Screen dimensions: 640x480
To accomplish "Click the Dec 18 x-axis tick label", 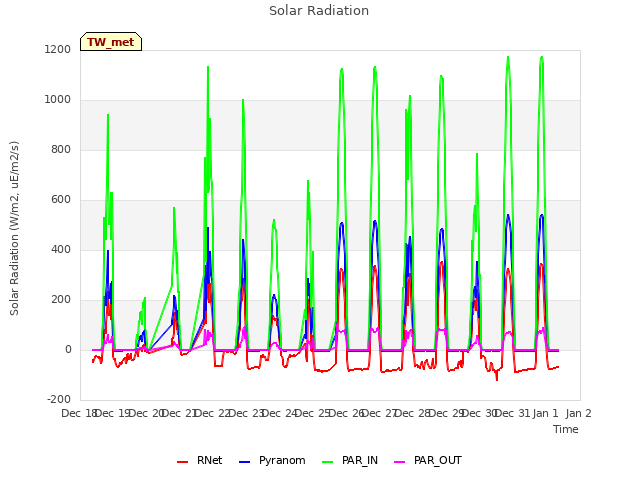I will click(x=78, y=413).
